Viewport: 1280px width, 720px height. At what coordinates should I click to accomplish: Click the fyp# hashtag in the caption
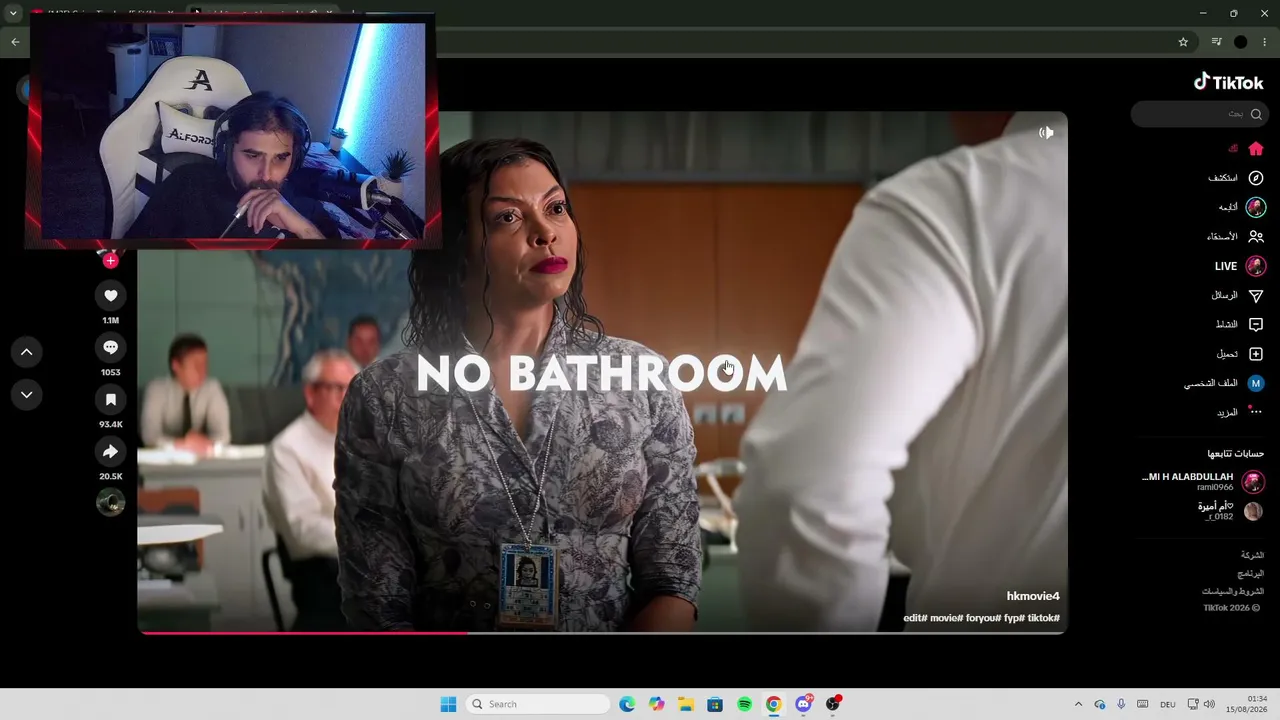1014,618
